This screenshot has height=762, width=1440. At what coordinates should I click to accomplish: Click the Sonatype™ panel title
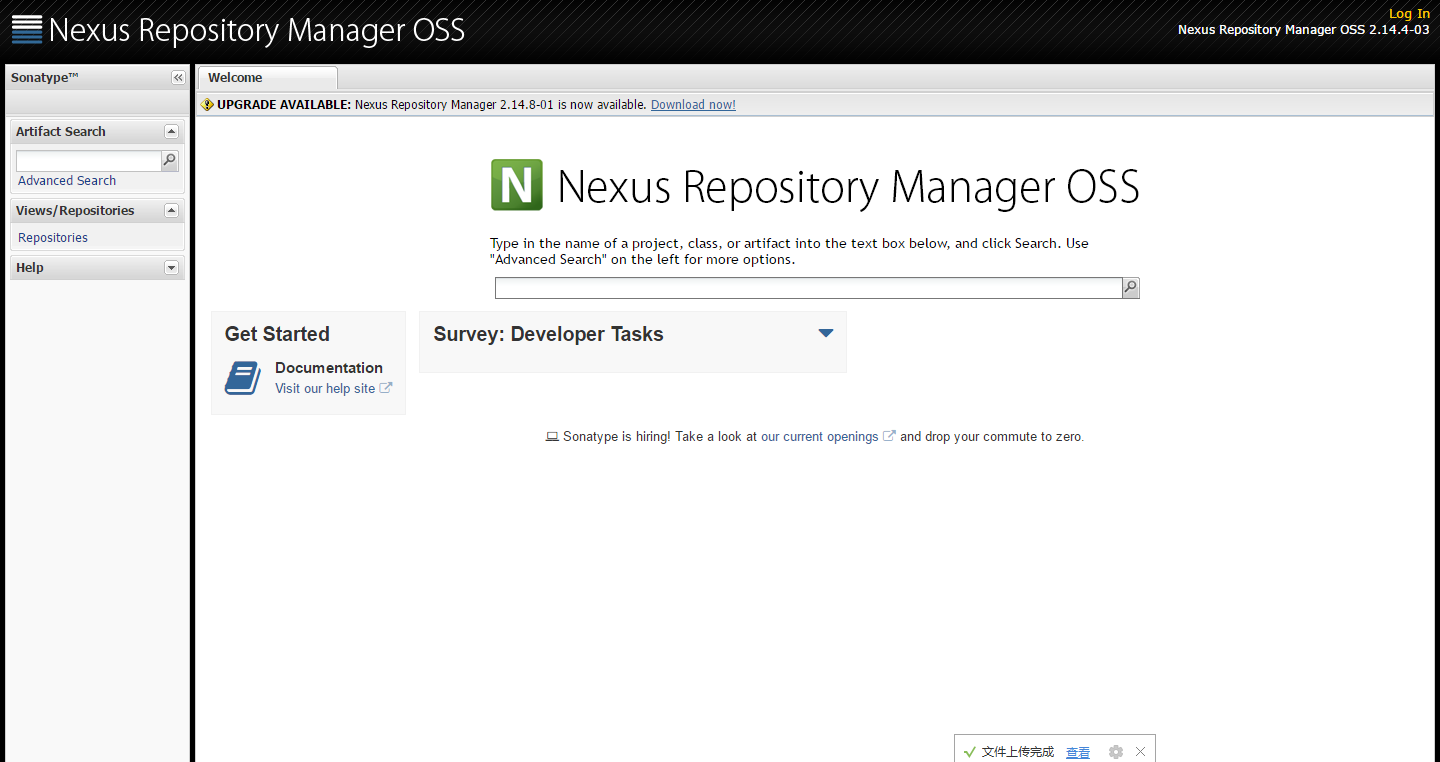tap(45, 77)
